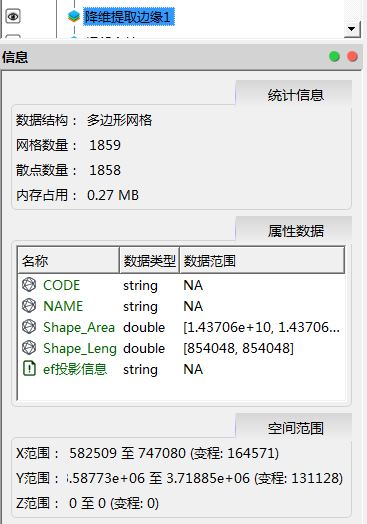Click the NAME attribute icon
Screen dimensions: 367x524
pyautogui.click(x=29, y=305)
